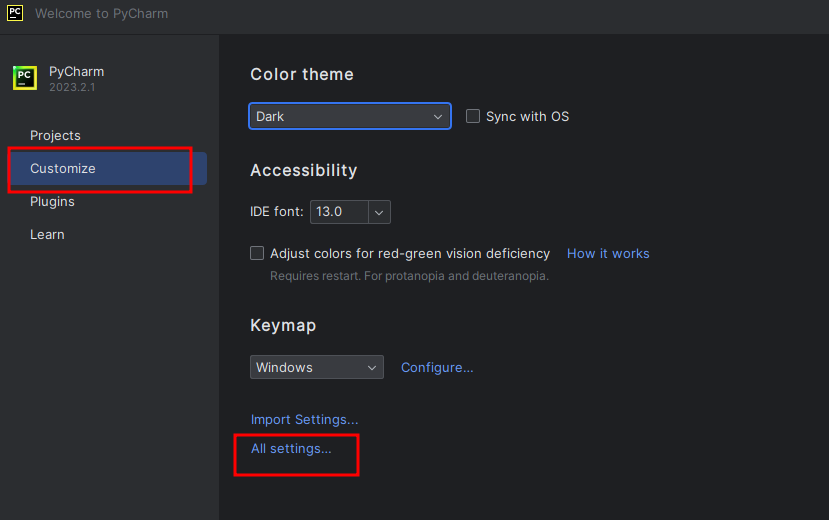Click the IDE font value 13.0 field
The image size is (829, 520).
point(339,212)
